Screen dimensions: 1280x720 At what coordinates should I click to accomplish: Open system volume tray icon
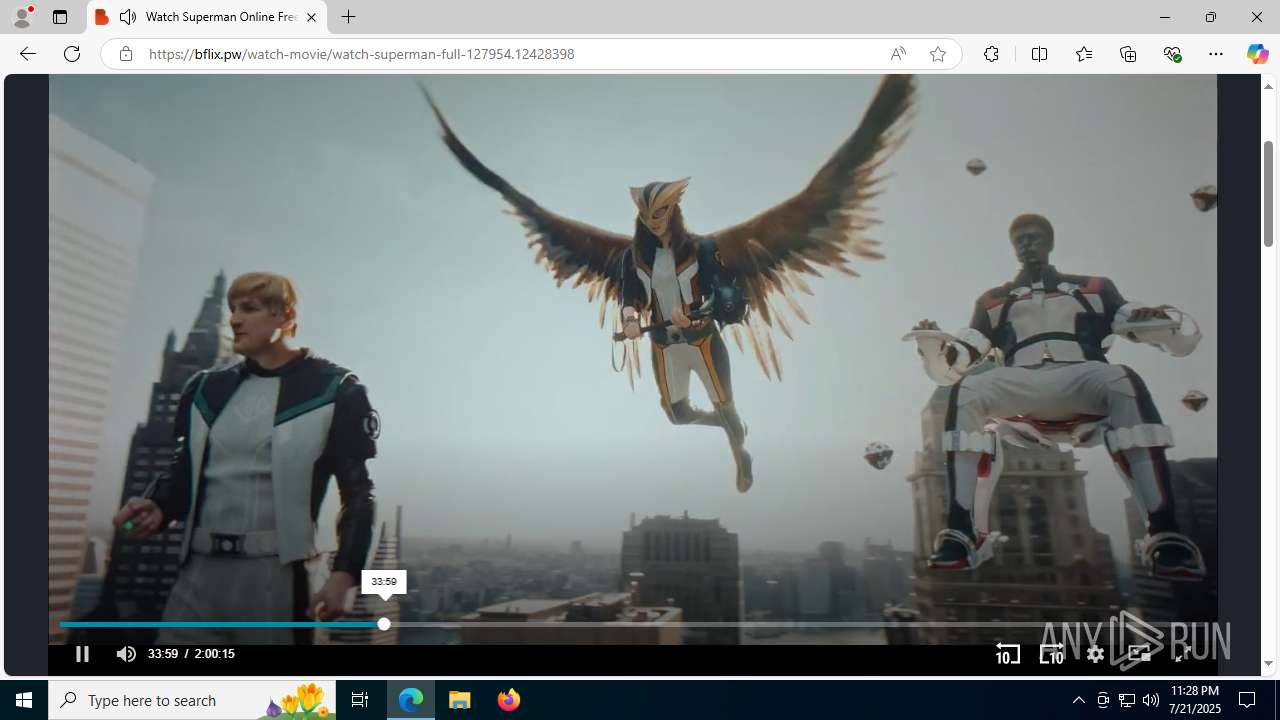click(1151, 700)
